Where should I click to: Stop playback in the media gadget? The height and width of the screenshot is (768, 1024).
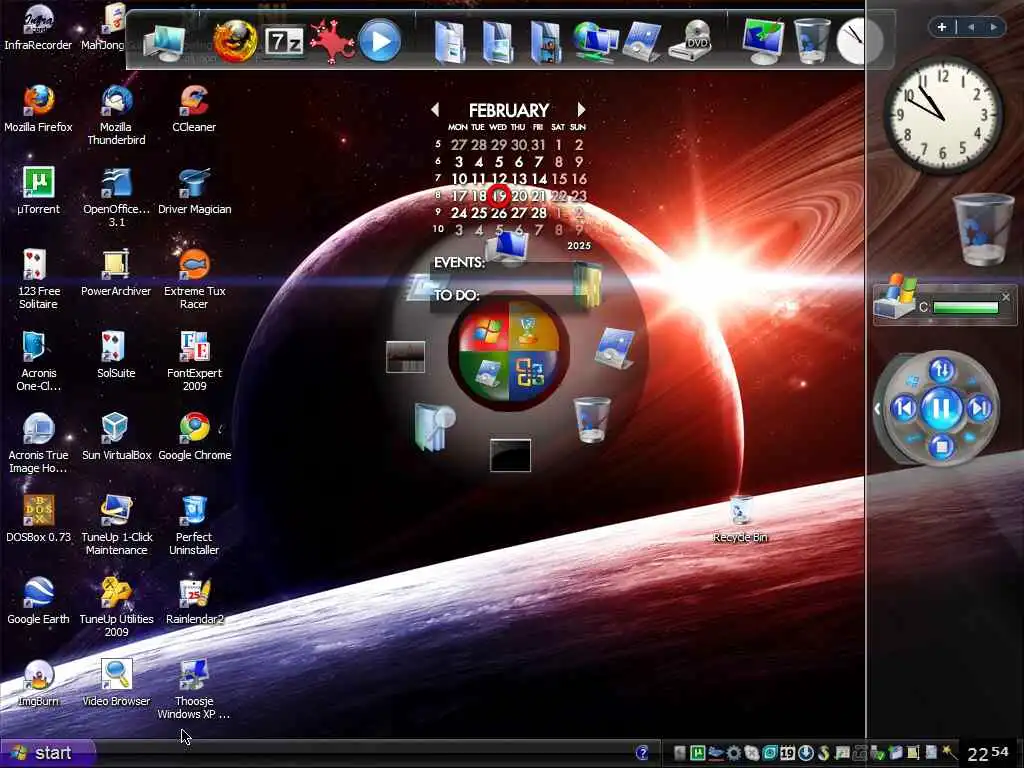point(941,447)
